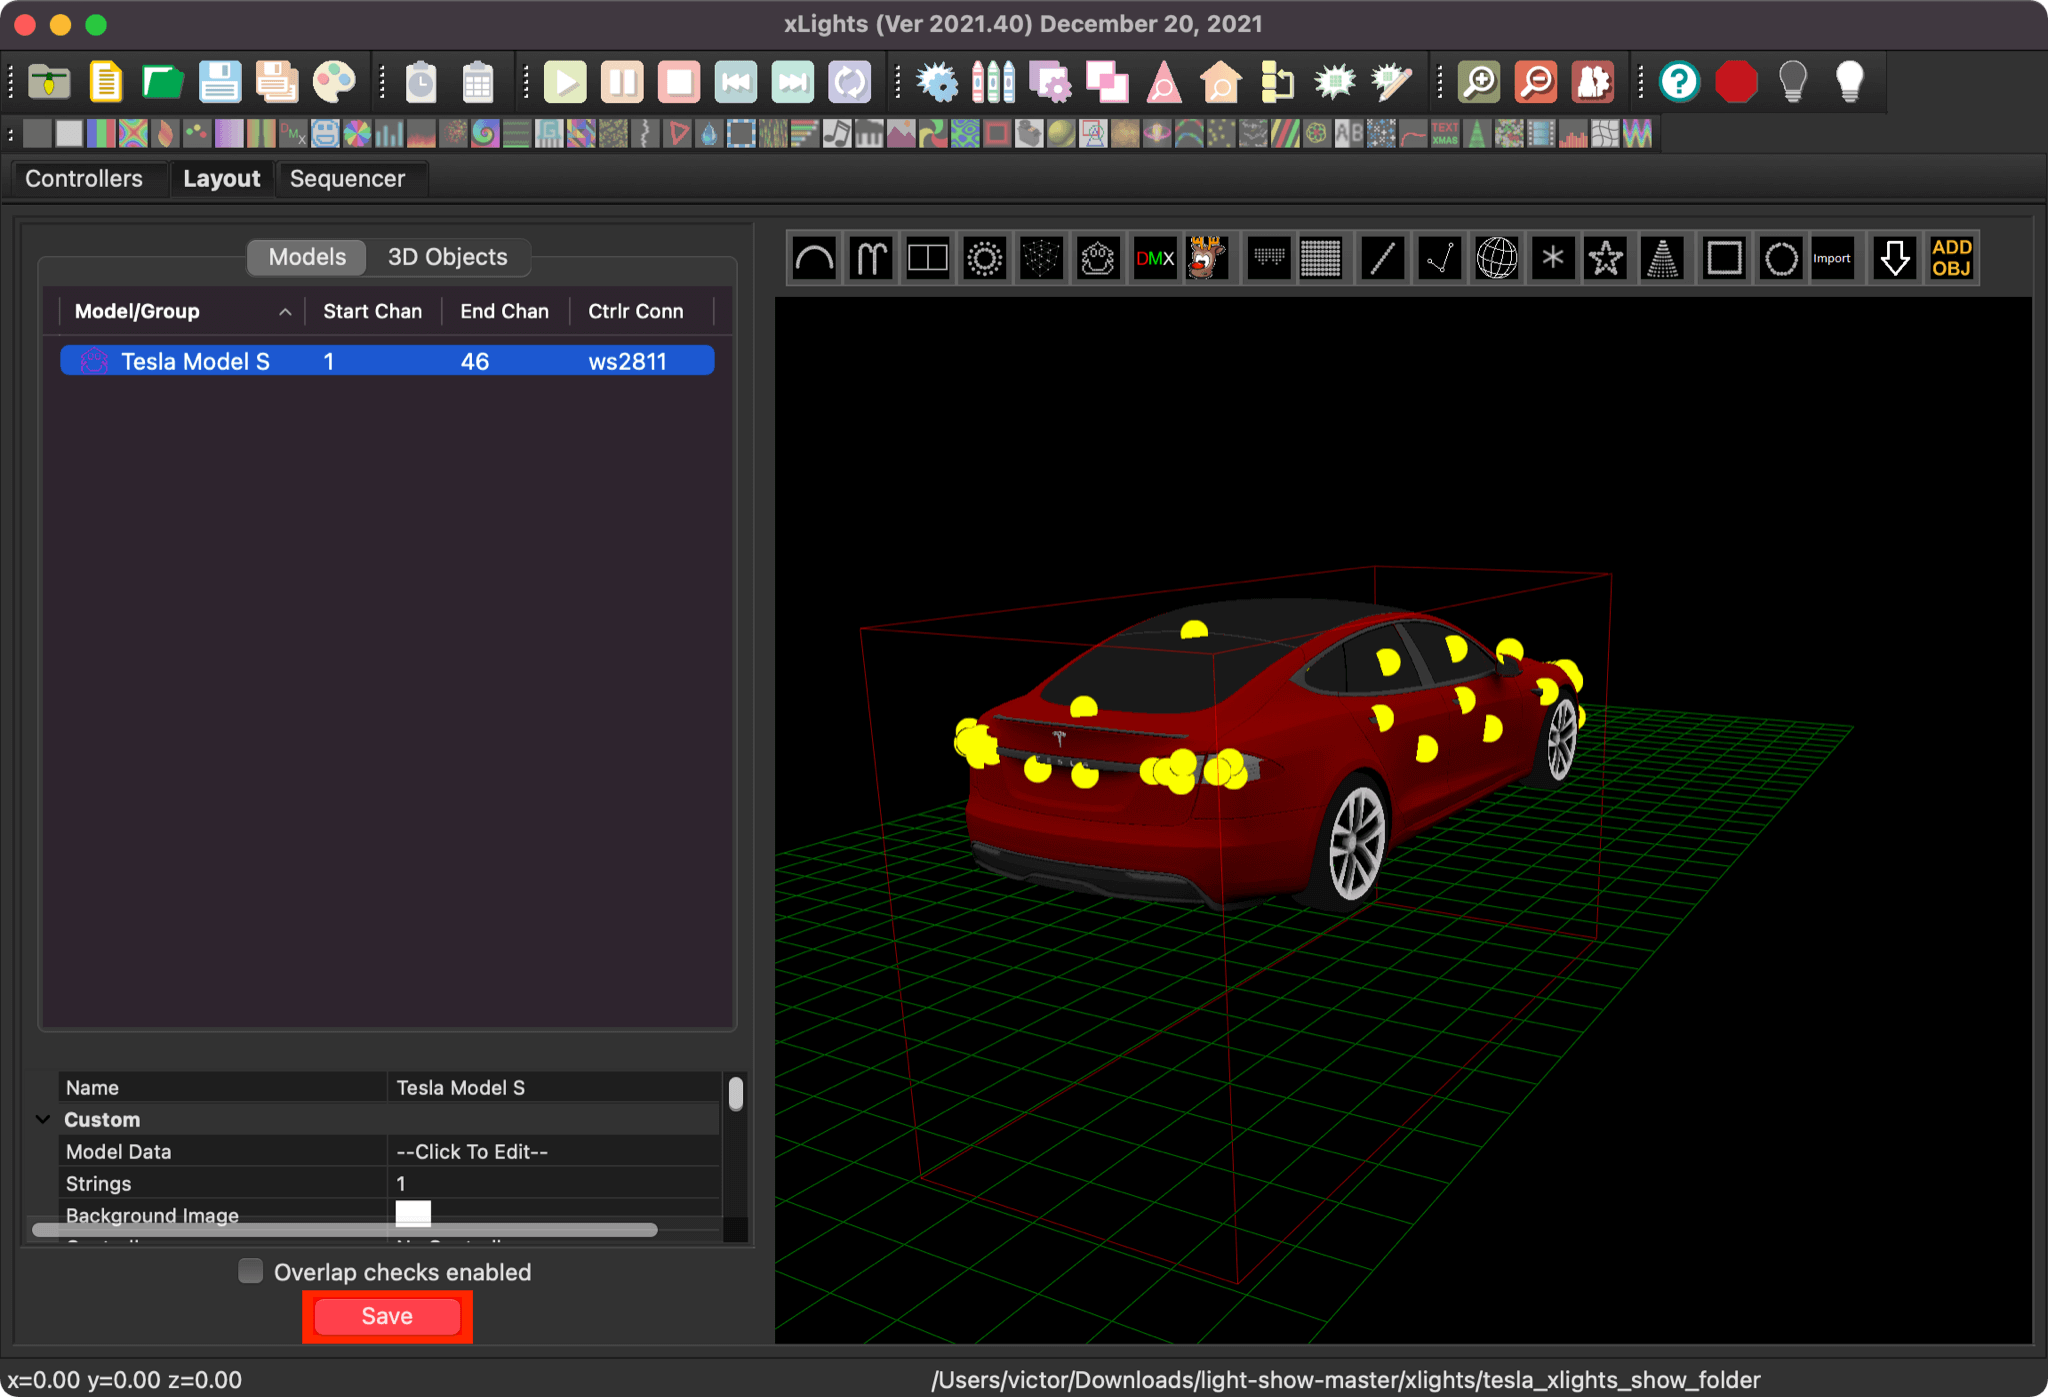2048x1397 pixels.
Task: Open a sequence with green folder icon
Action: (162, 82)
